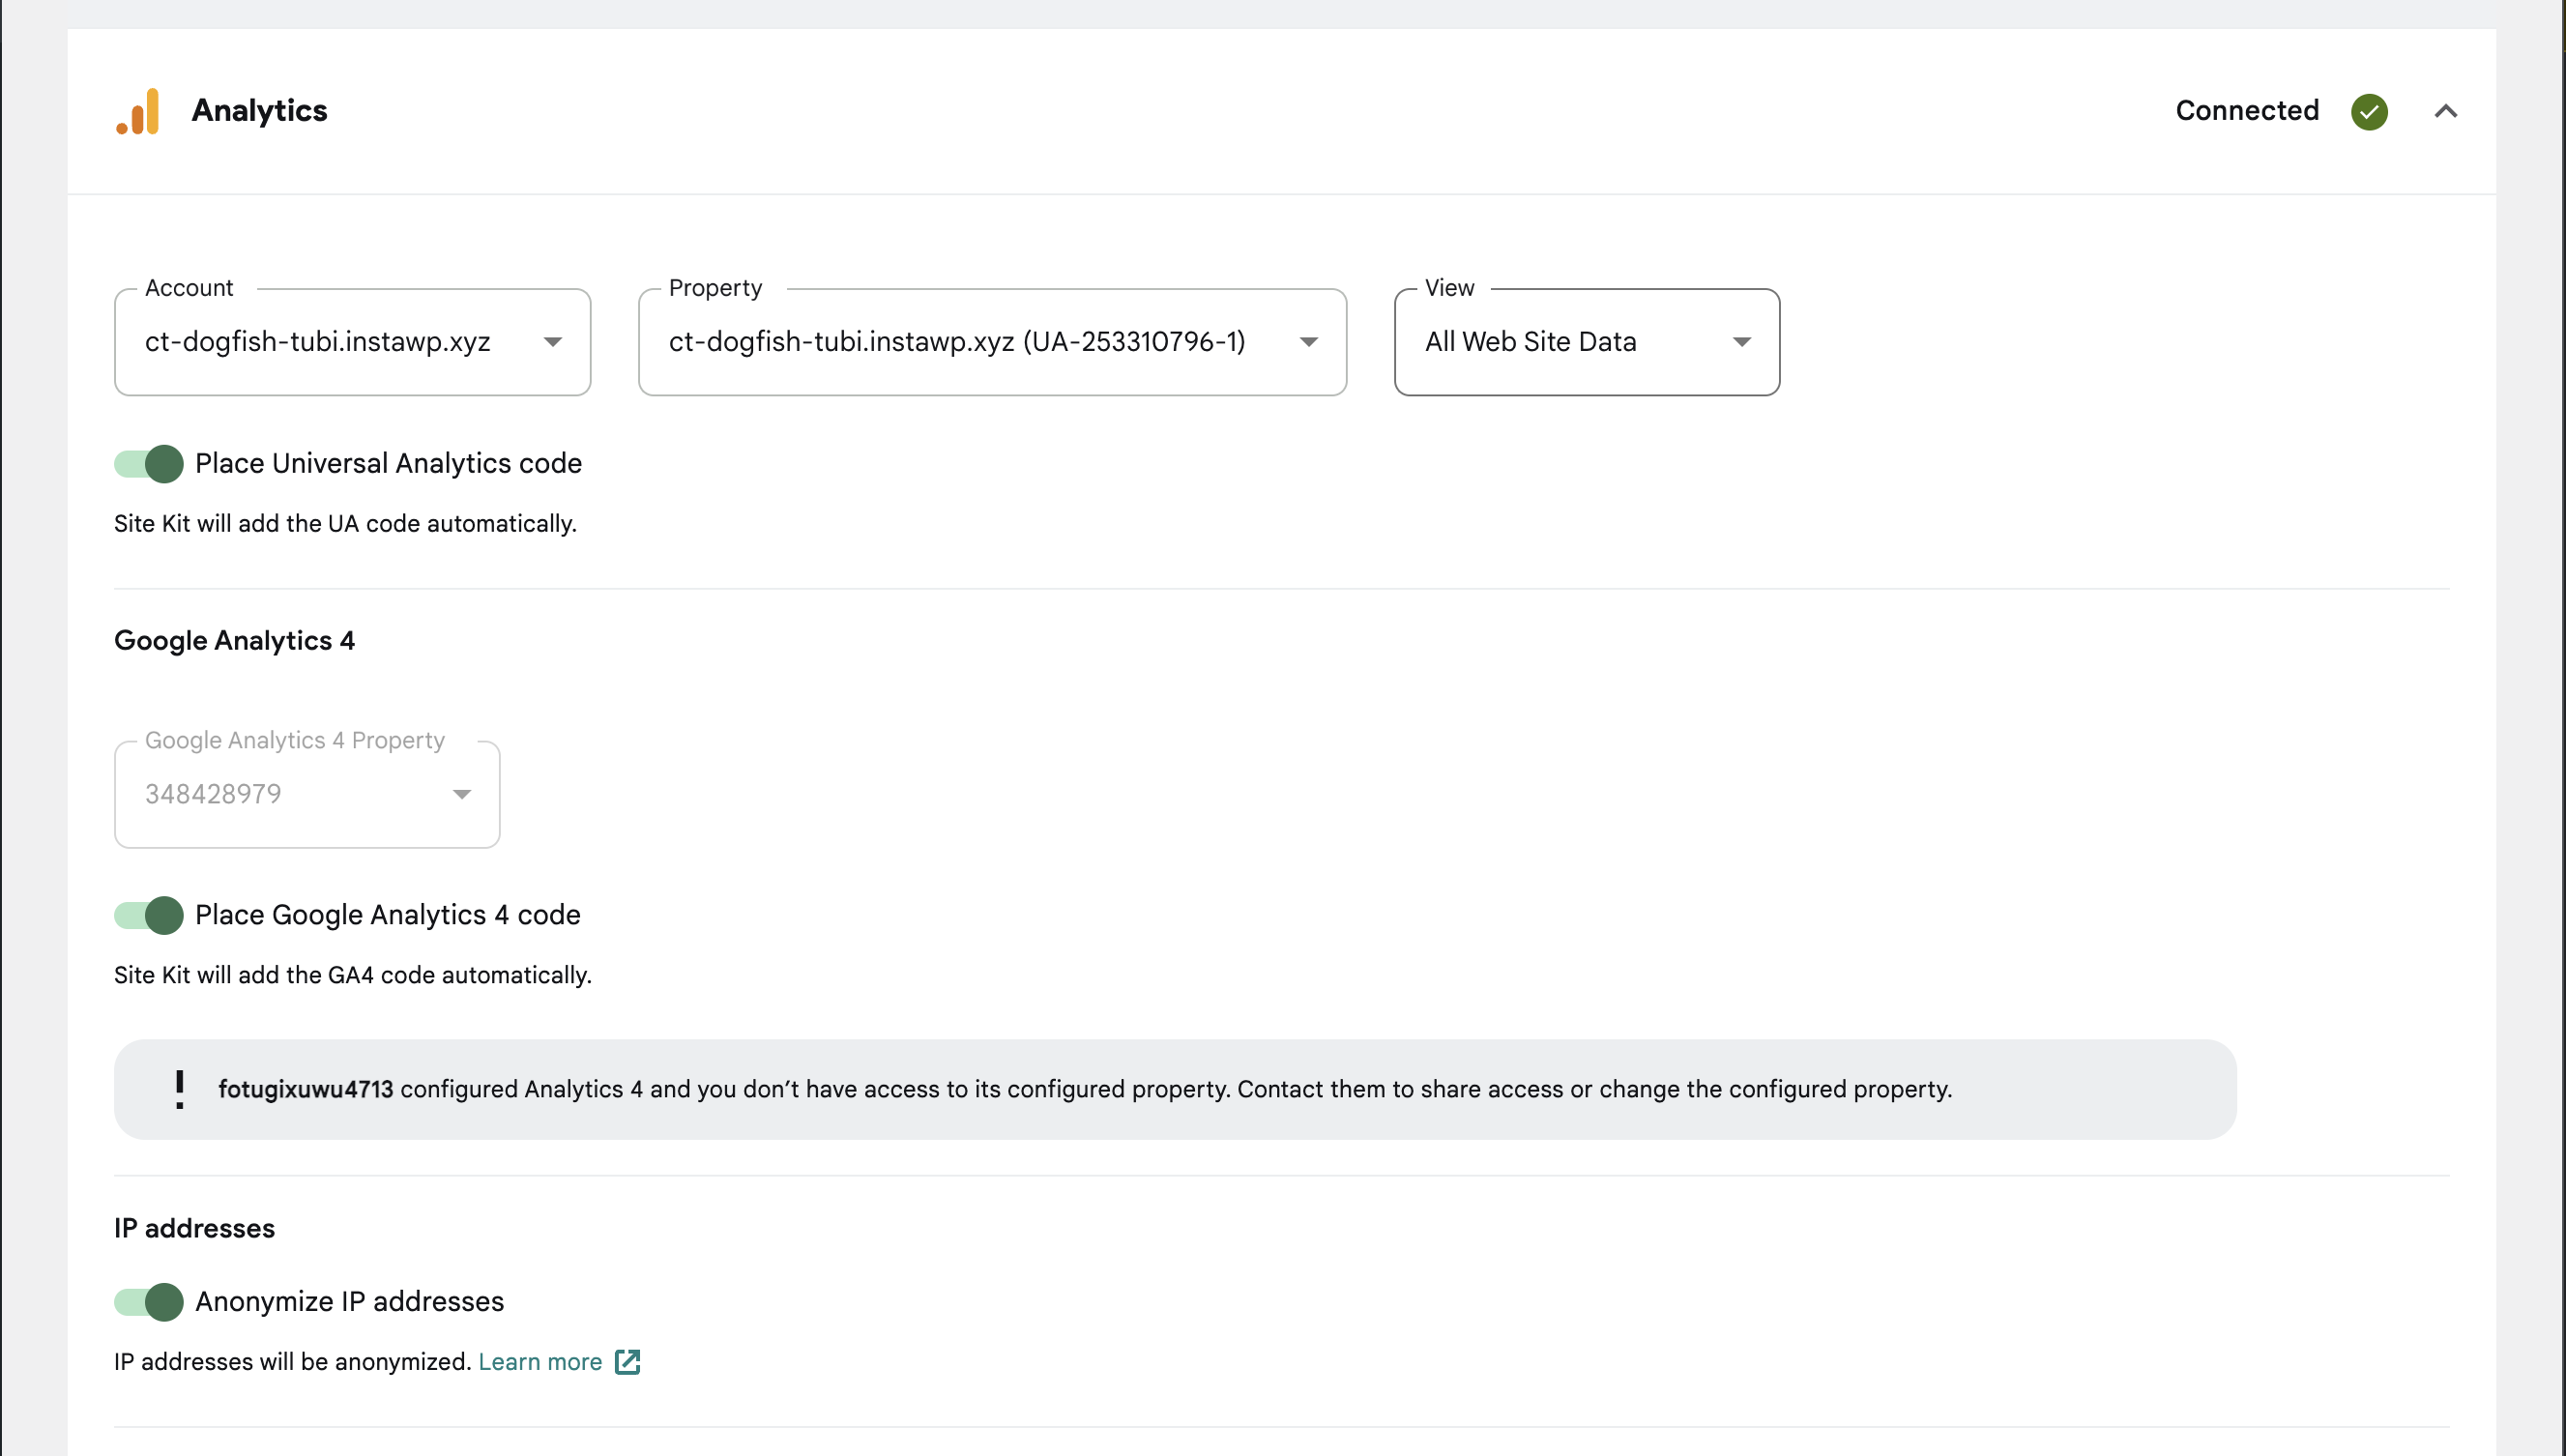
Task: Click the external link icon beside Learn more
Action: click(628, 1362)
